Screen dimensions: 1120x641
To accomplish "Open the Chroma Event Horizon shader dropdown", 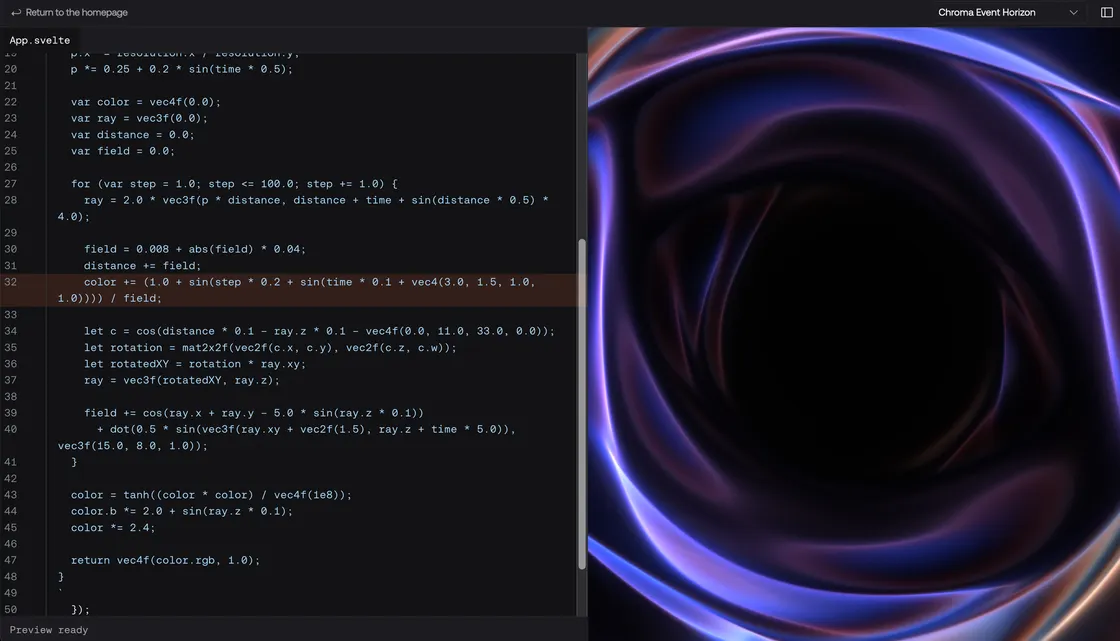I will point(998,12).
